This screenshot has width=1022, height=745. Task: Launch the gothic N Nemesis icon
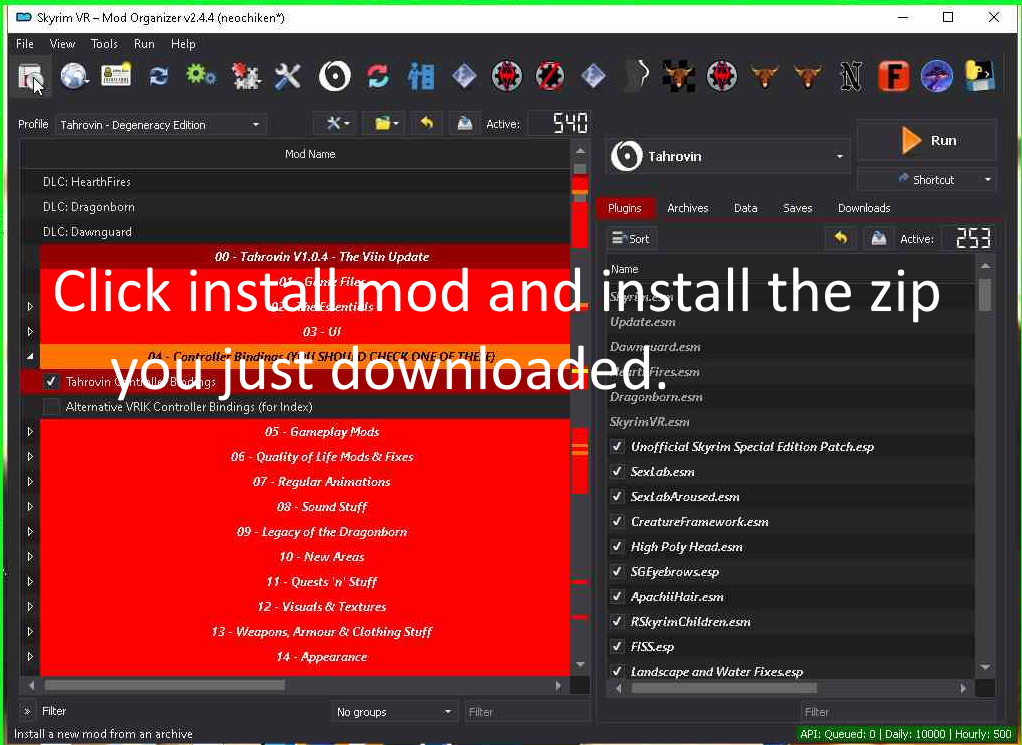[851, 76]
